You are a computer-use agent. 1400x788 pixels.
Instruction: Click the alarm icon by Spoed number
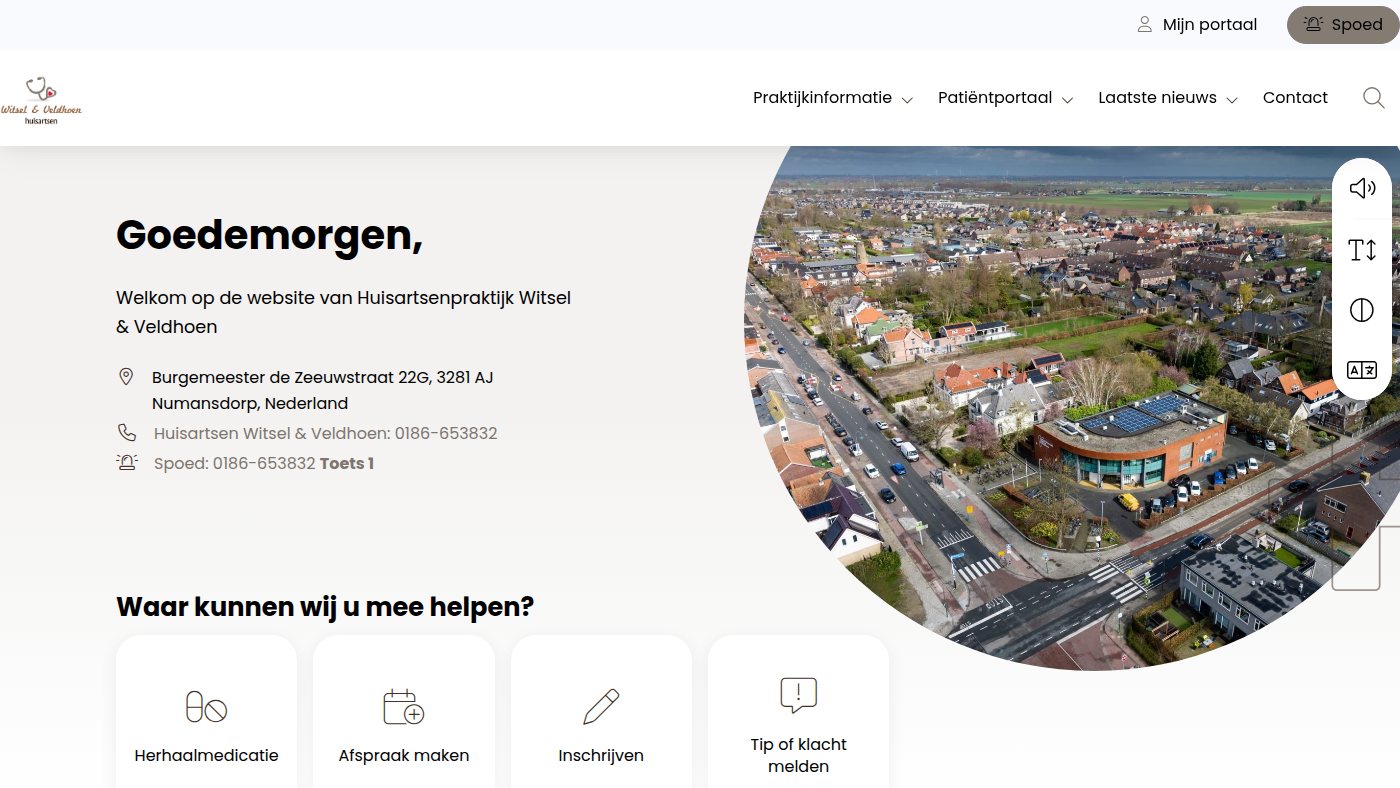pyautogui.click(x=126, y=463)
